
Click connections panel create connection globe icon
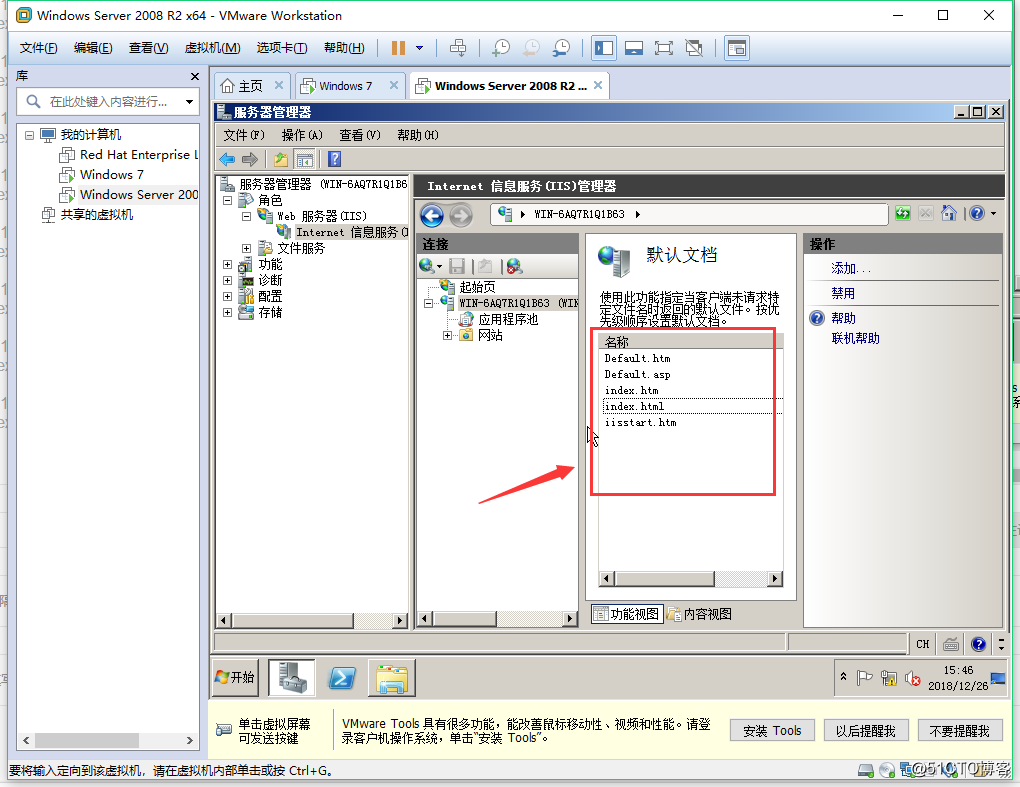click(x=431, y=266)
